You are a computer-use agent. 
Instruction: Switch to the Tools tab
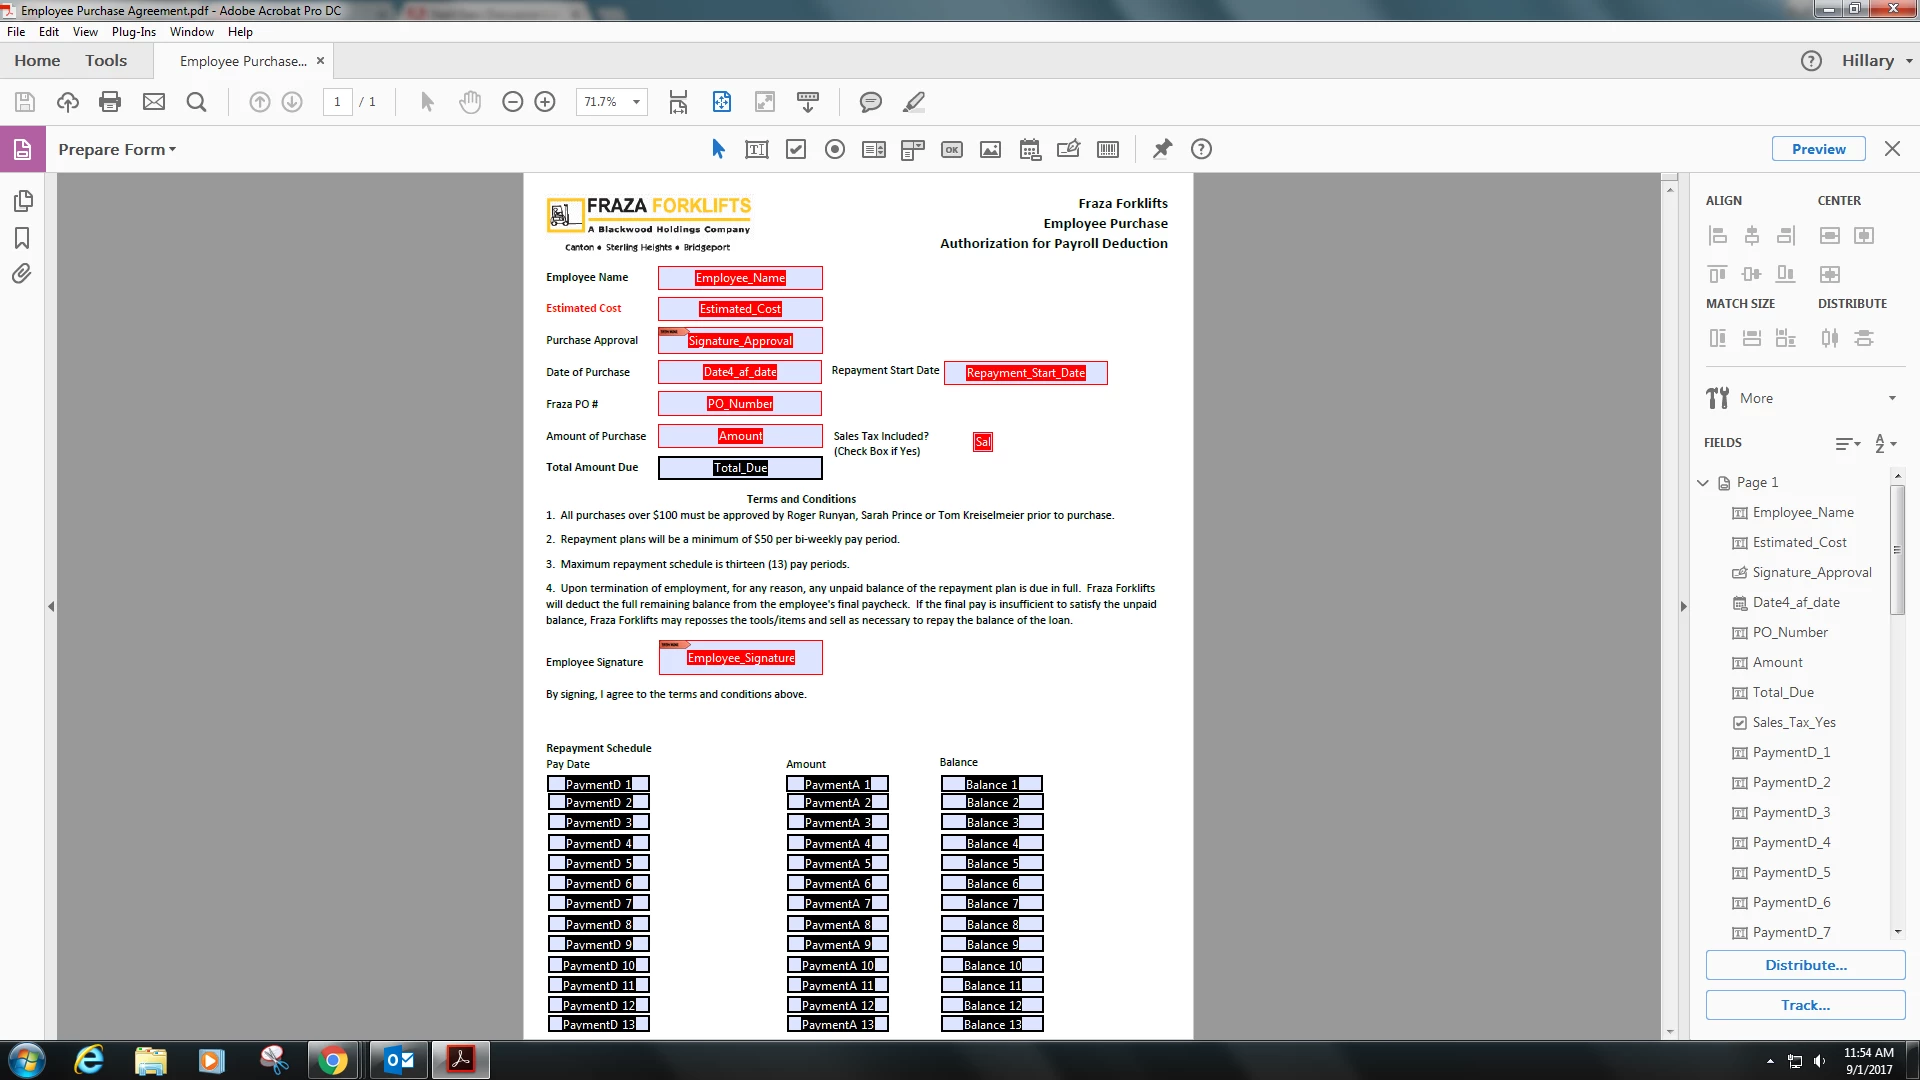[x=106, y=61]
